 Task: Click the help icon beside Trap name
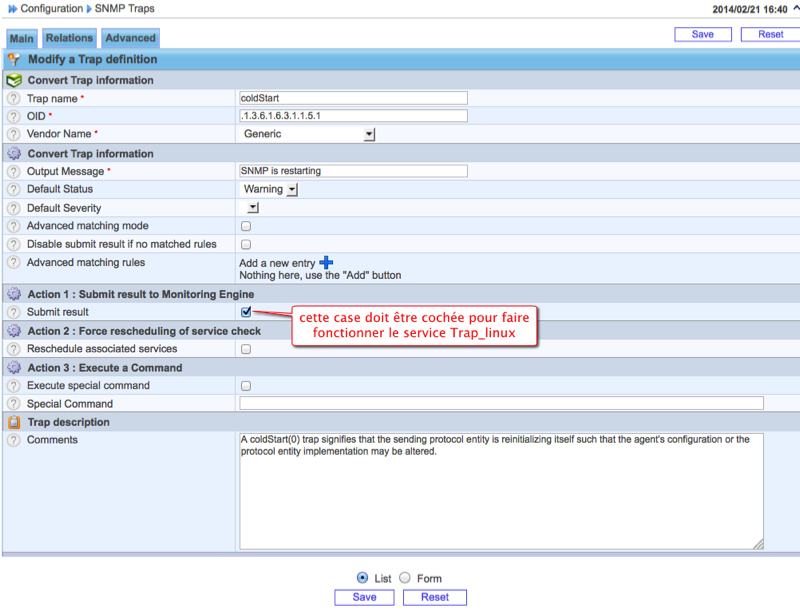pyautogui.click(x=13, y=99)
